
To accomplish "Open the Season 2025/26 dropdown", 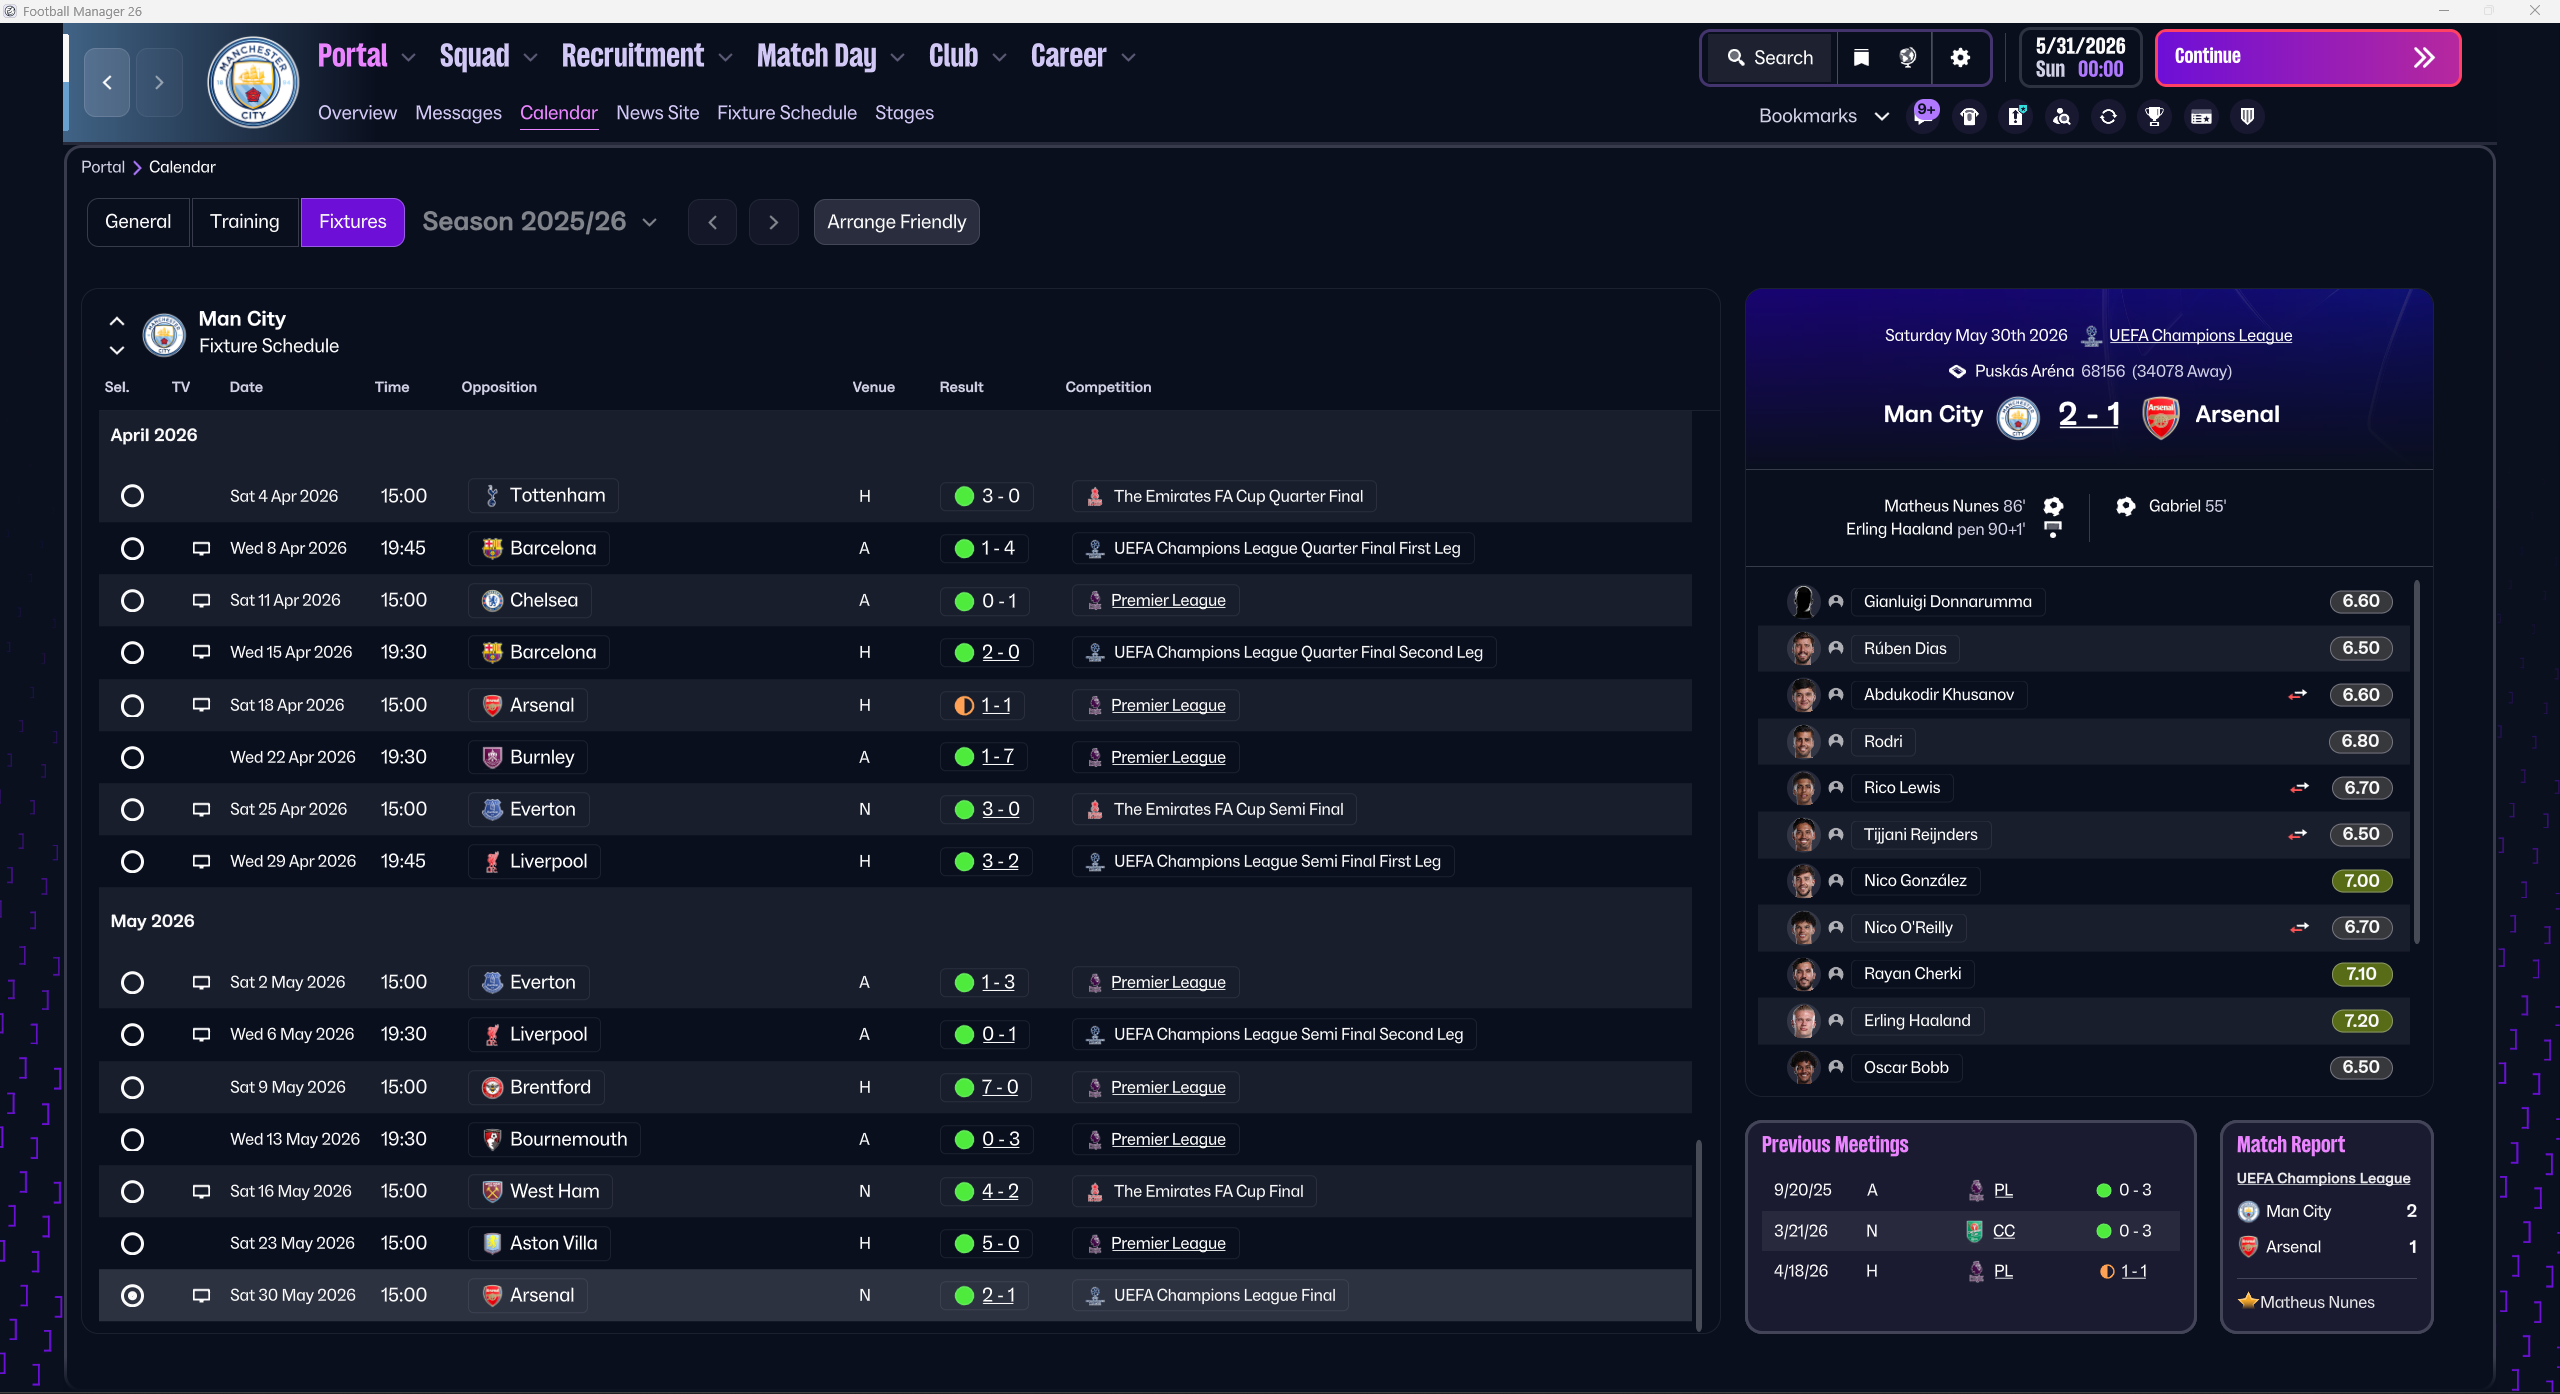I will [539, 222].
